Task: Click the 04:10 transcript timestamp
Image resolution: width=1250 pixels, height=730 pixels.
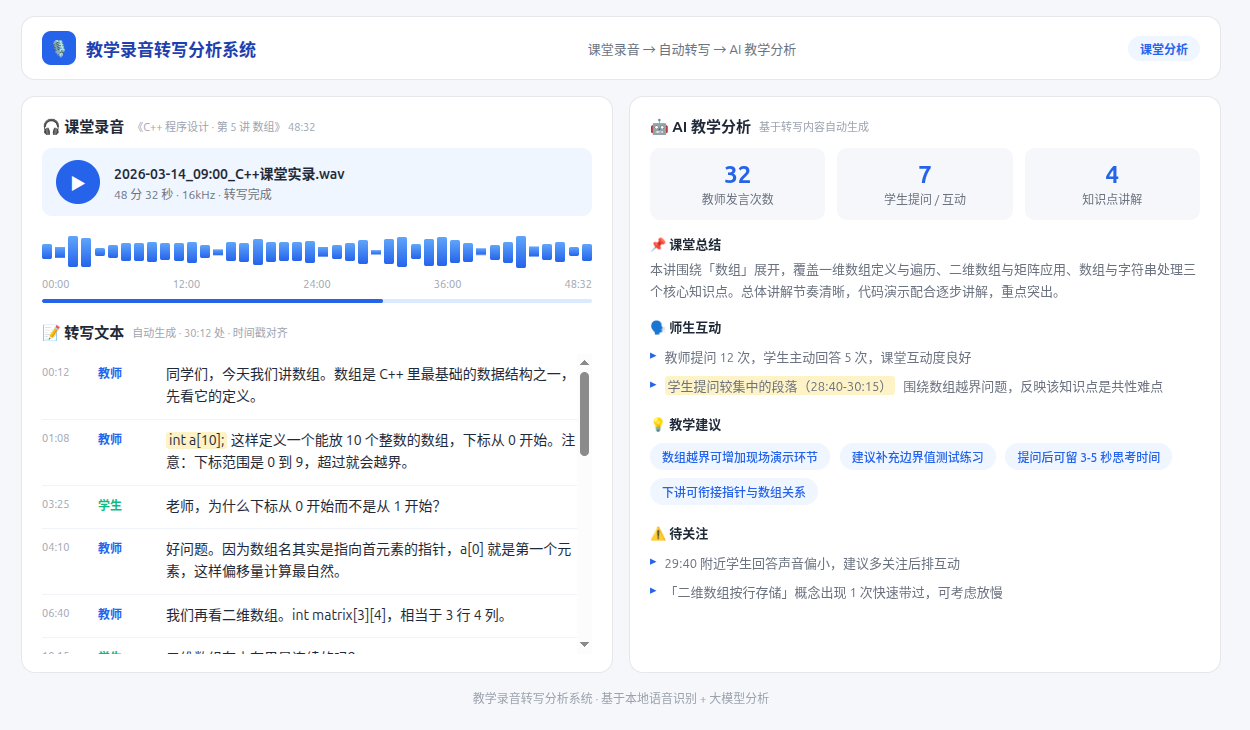Action: pyautogui.click(x=56, y=547)
